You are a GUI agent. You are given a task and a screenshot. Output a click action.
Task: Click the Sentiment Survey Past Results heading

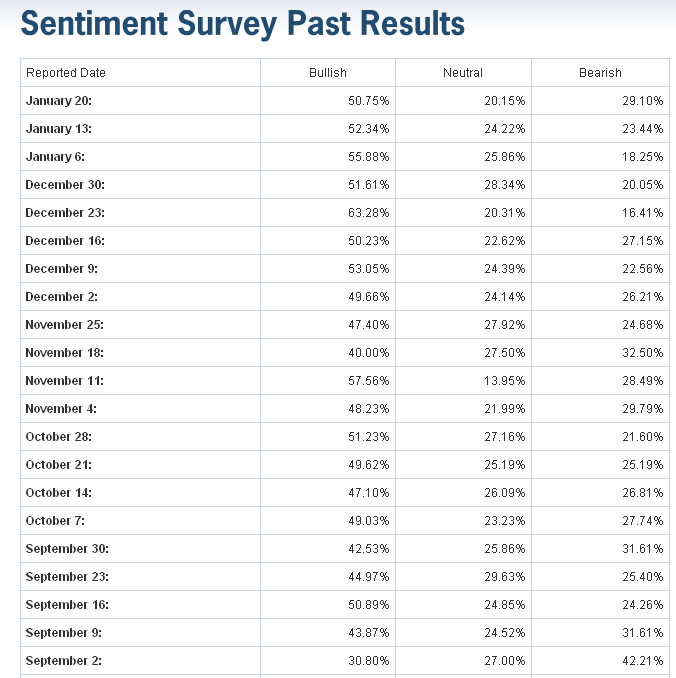[x=243, y=23]
